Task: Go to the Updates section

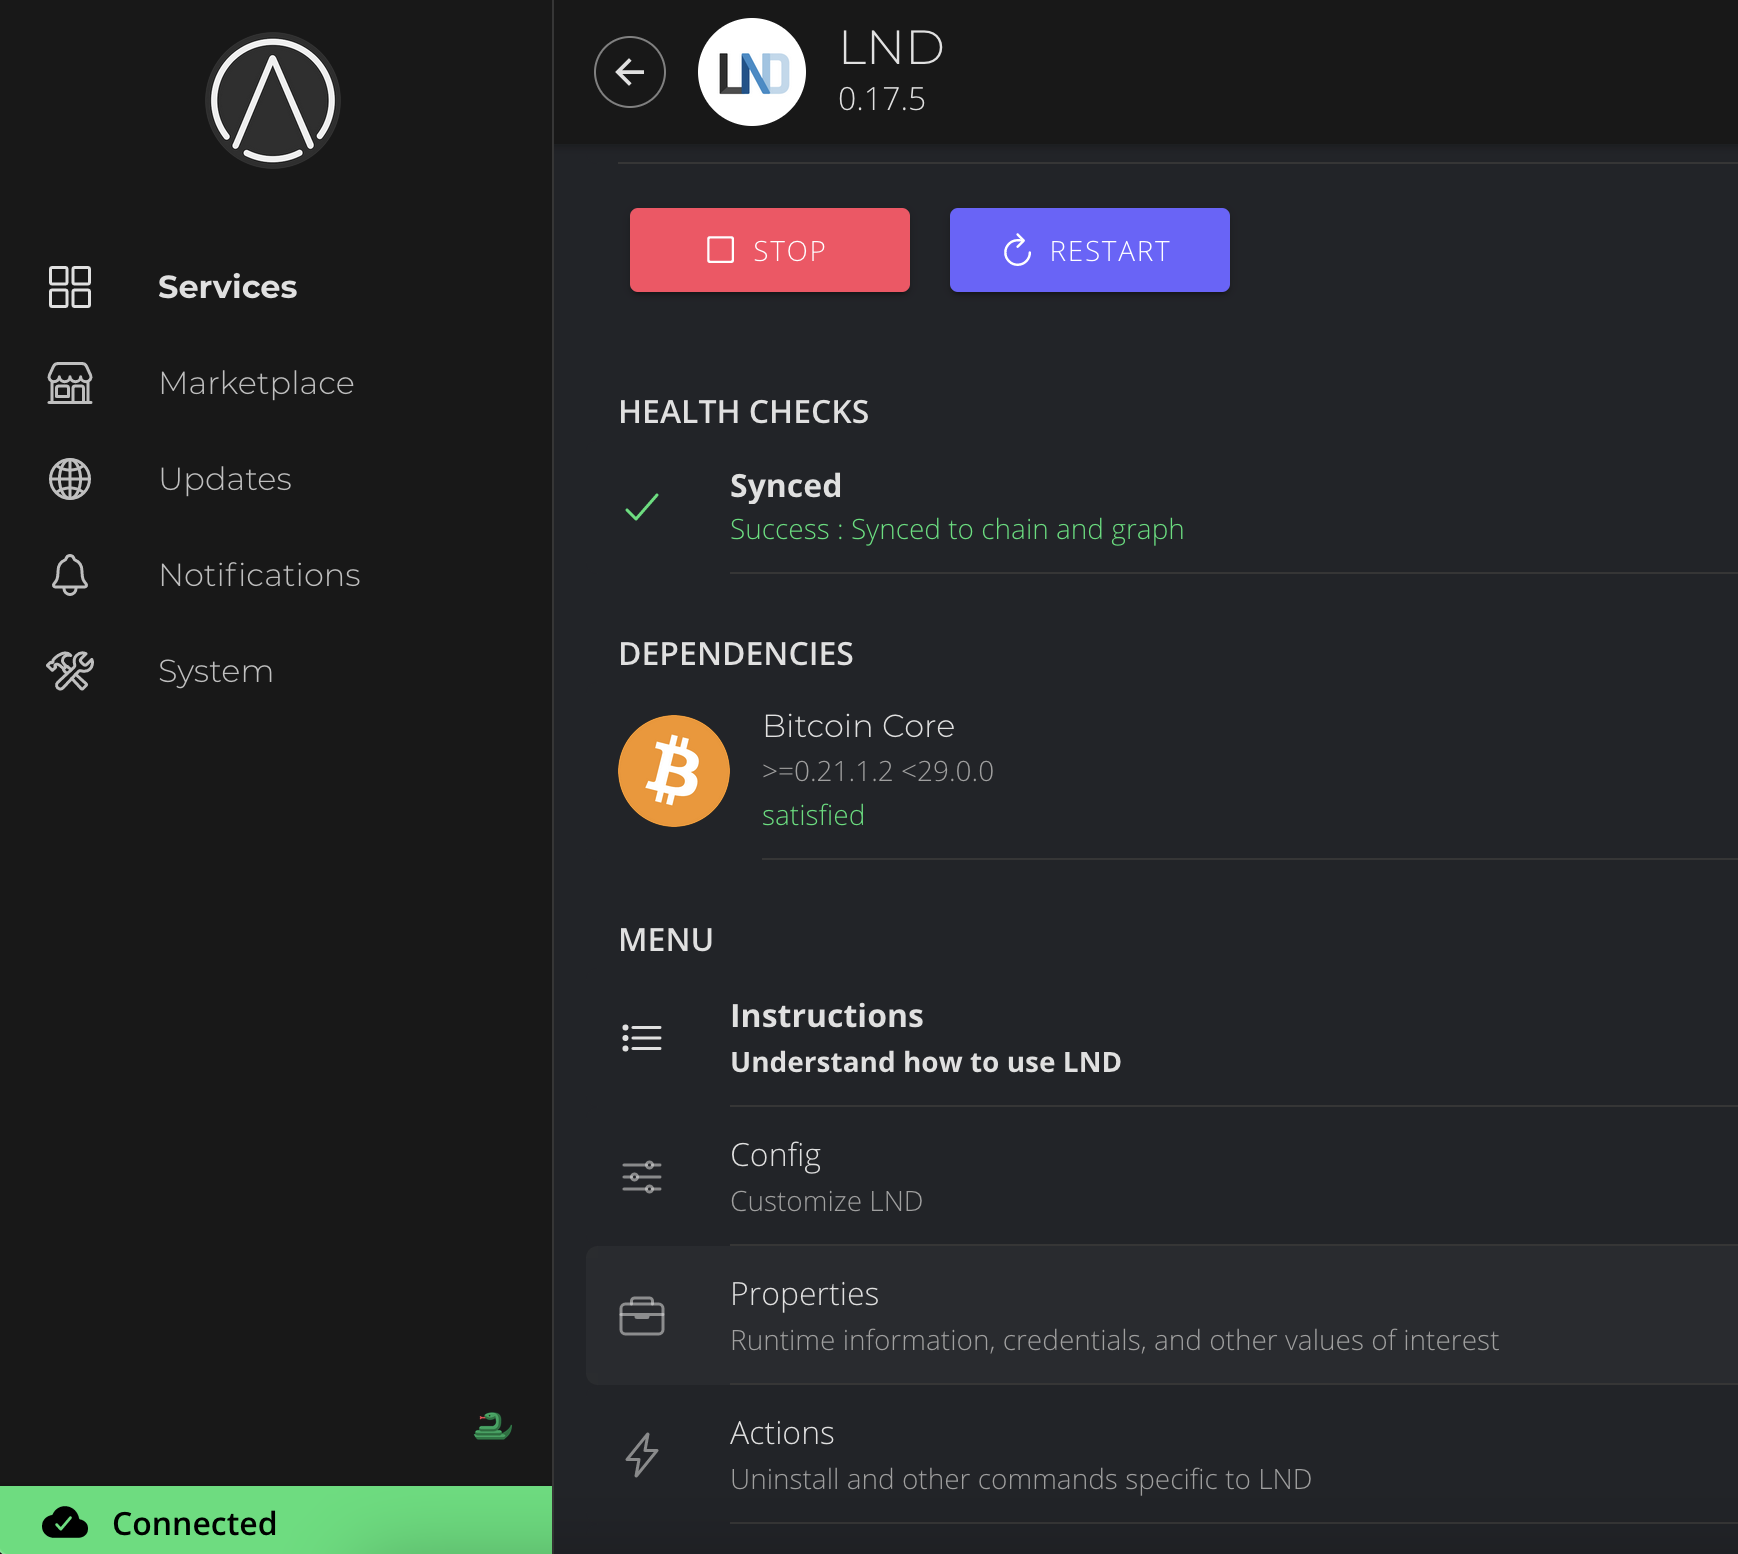Action: 225,479
